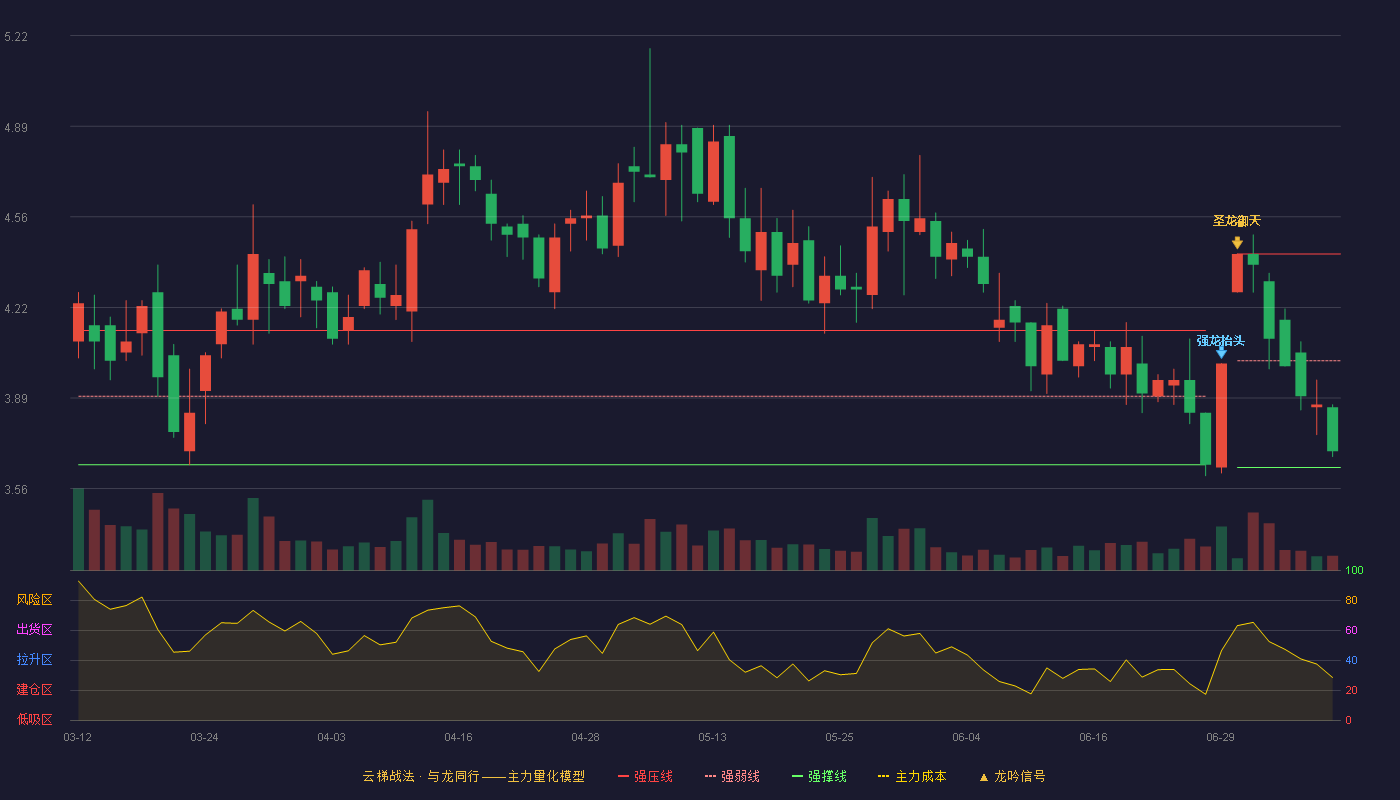Click the 3.56 price axis label

coord(16,490)
